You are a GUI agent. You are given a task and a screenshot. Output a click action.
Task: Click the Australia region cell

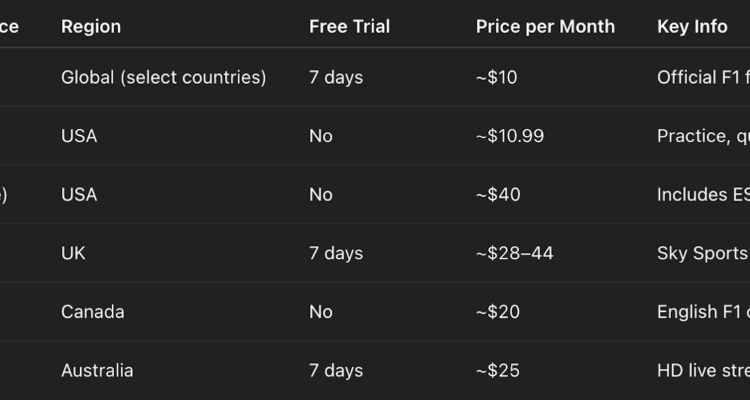click(97, 371)
